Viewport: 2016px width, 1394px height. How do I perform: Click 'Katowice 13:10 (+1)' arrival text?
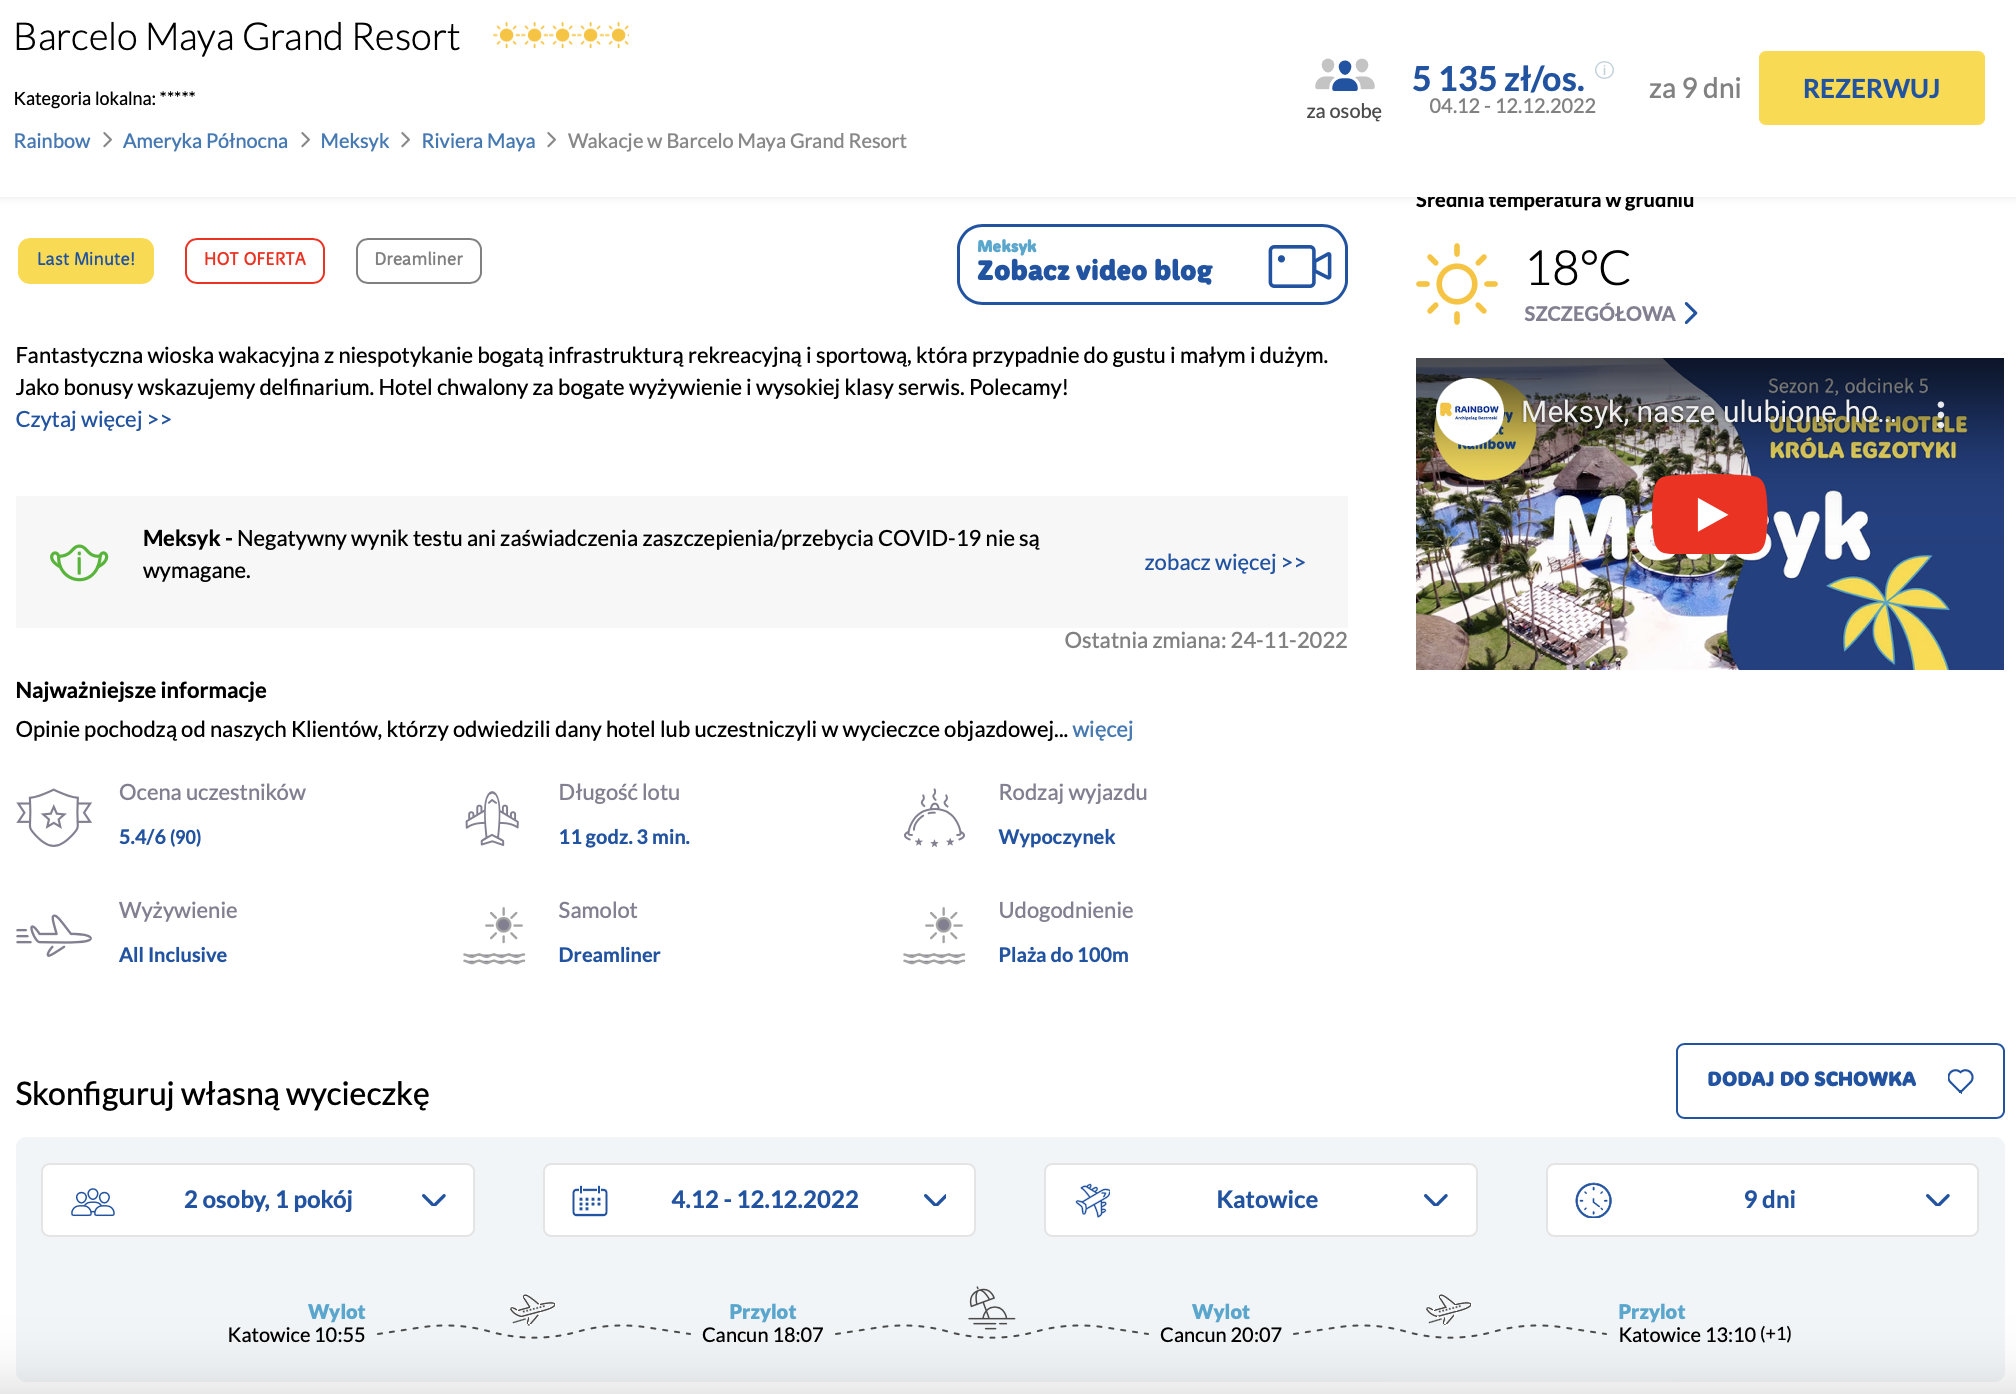1705,1335
